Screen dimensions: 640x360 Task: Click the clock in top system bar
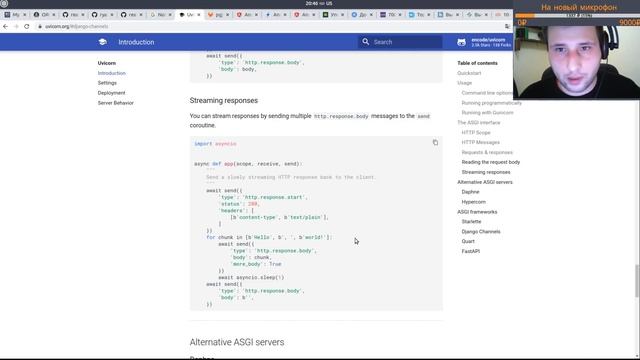(319, 3)
